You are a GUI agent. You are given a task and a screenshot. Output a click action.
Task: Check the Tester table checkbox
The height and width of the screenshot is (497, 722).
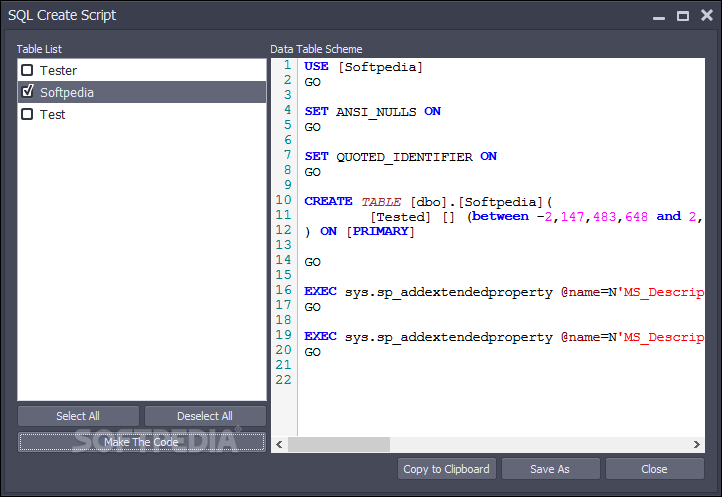tap(27, 70)
